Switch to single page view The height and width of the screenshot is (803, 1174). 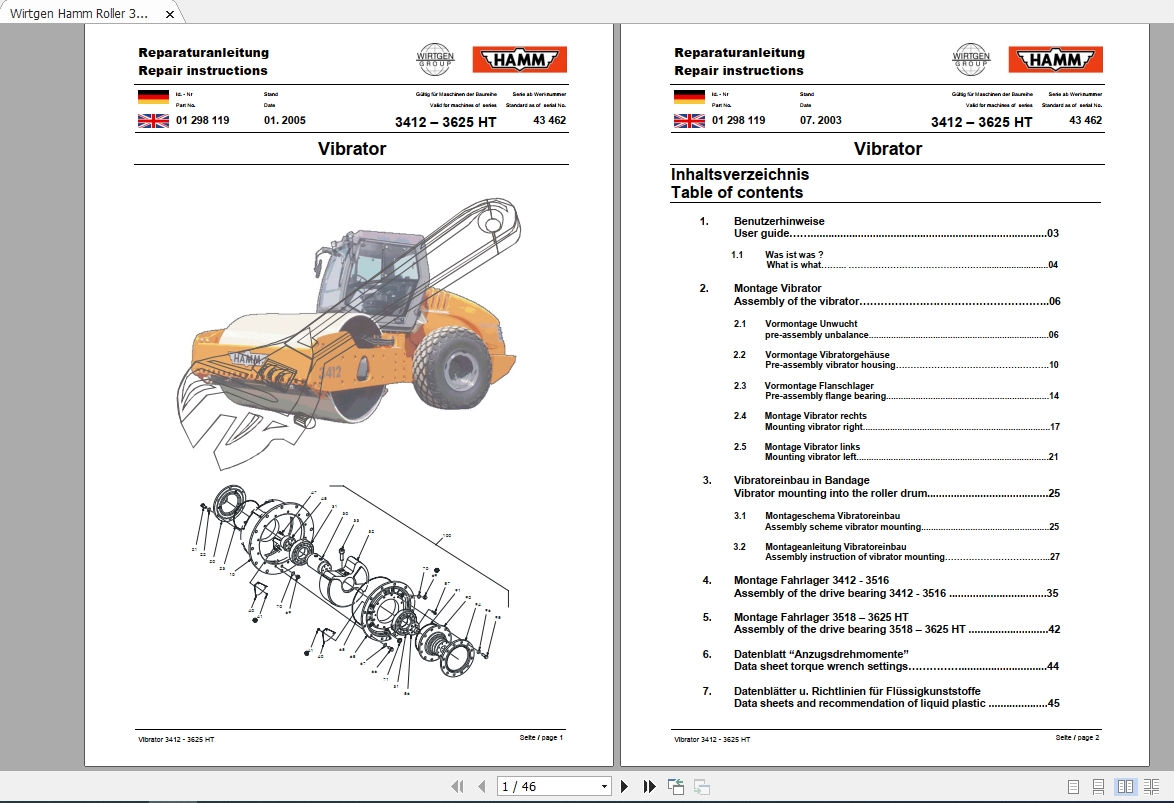[x=1073, y=786]
